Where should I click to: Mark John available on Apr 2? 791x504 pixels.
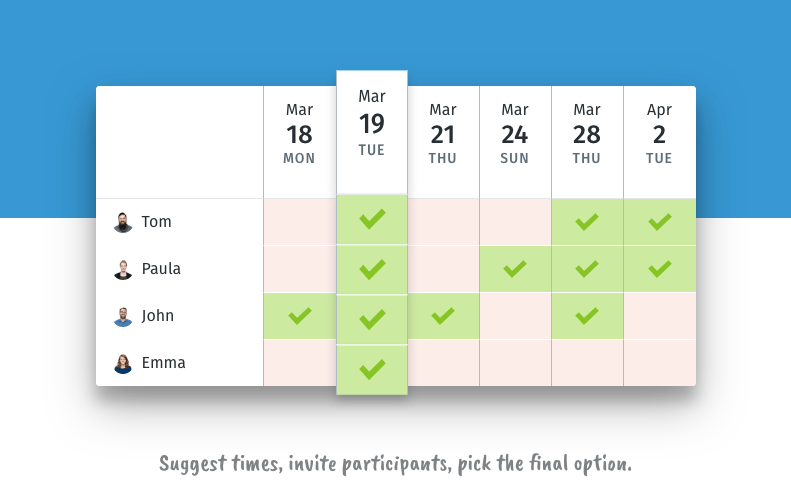[660, 316]
